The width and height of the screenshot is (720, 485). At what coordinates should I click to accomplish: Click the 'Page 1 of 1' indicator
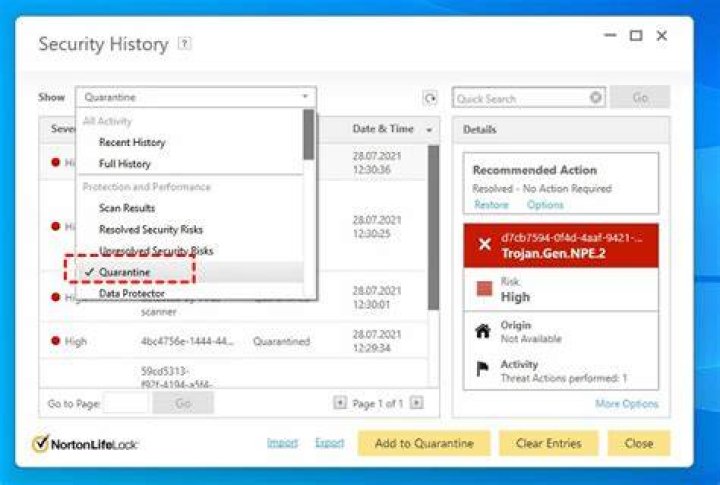(x=377, y=404)
